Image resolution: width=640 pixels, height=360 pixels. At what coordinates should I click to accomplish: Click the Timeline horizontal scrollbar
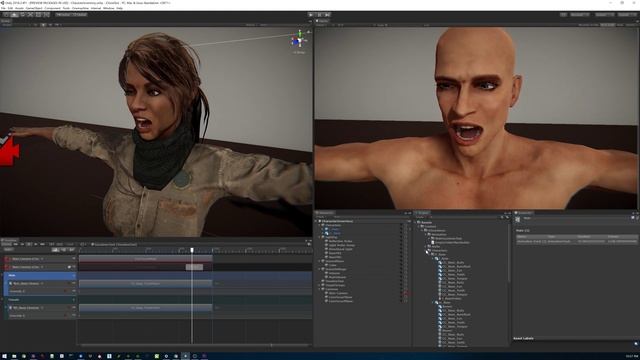click(176, 345)
